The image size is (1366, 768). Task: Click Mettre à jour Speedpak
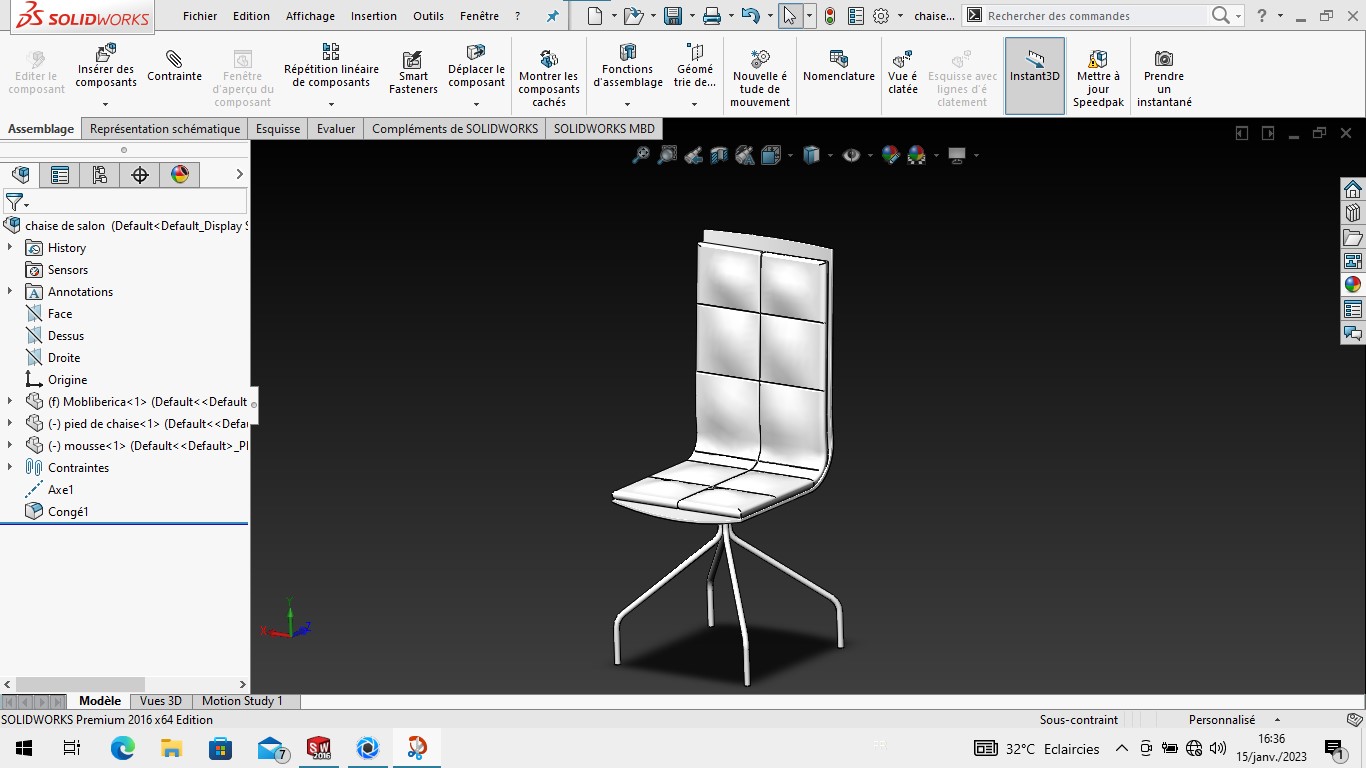[x=1098, y=78]
